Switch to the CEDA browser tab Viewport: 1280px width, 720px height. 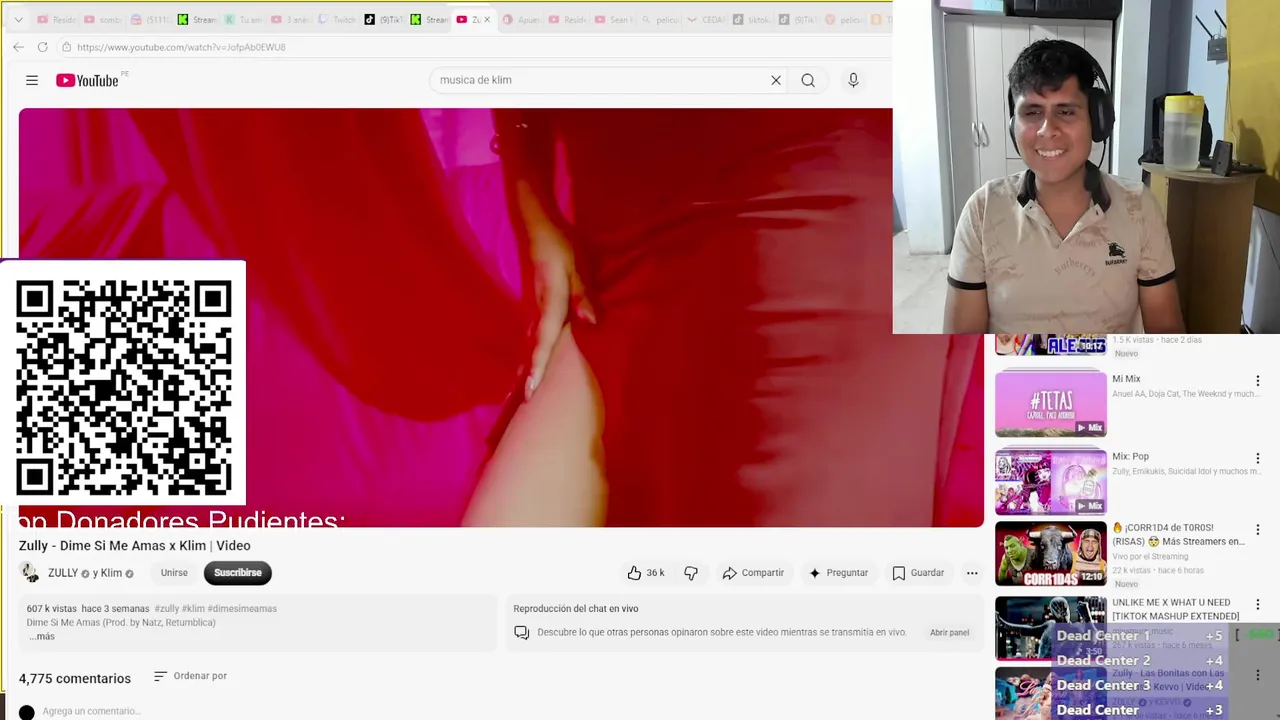[x=705, y=20]
